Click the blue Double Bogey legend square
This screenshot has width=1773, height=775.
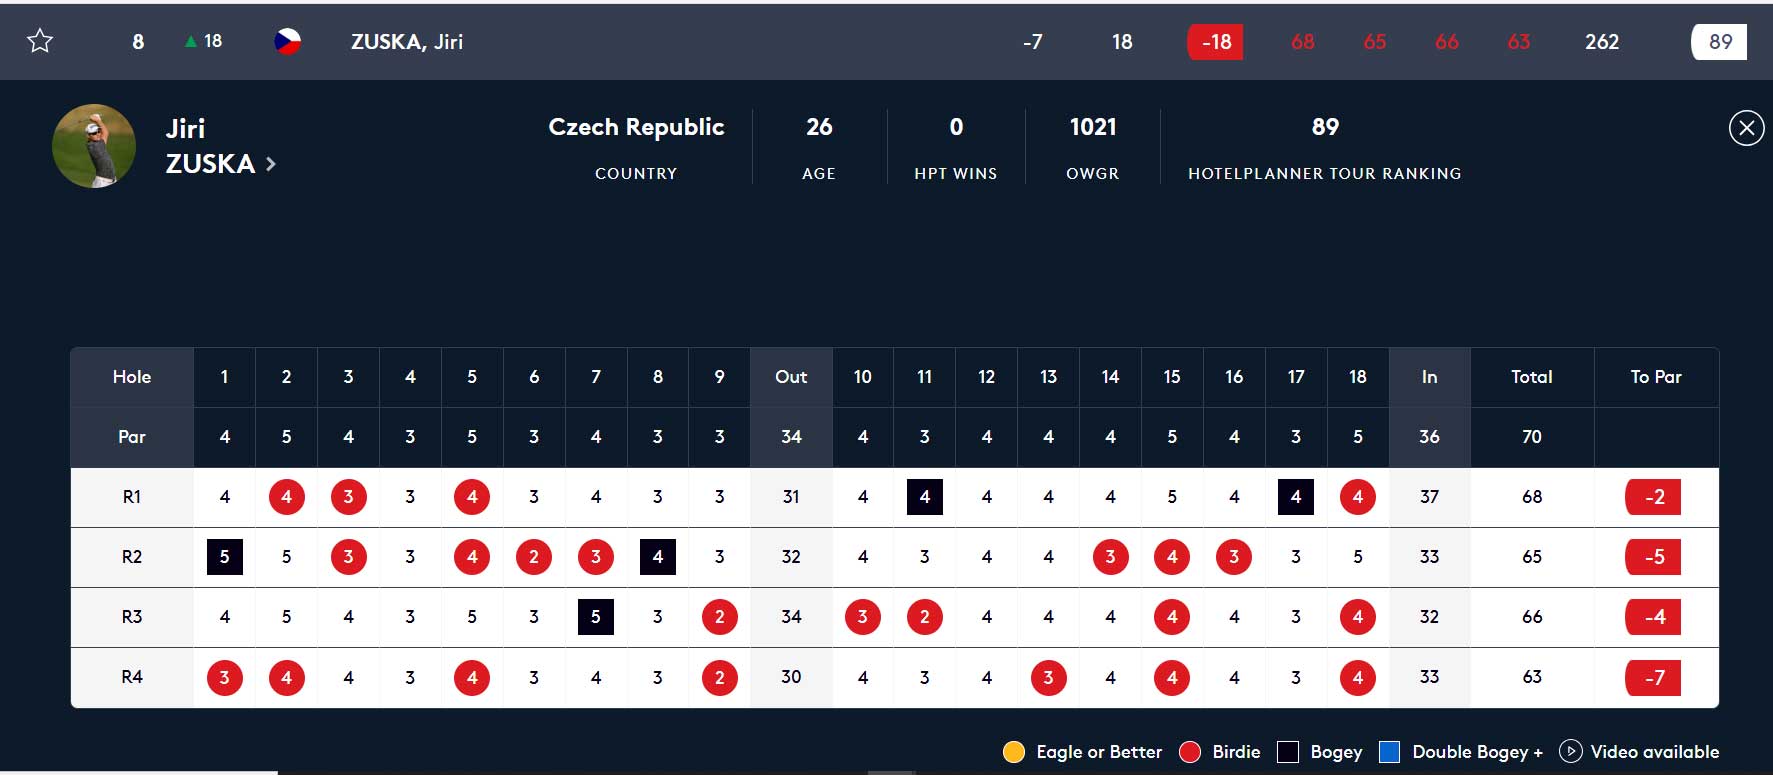1389,752
